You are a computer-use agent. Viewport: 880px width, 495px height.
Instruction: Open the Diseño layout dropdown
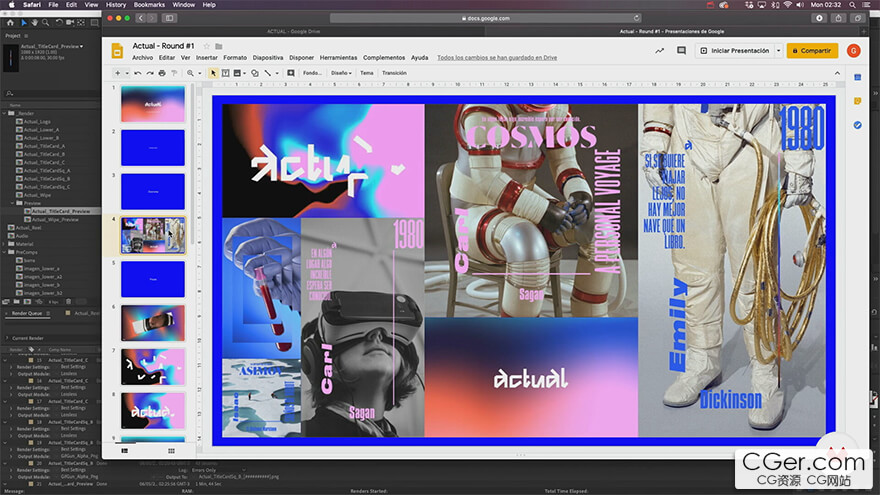coord(341,73)
